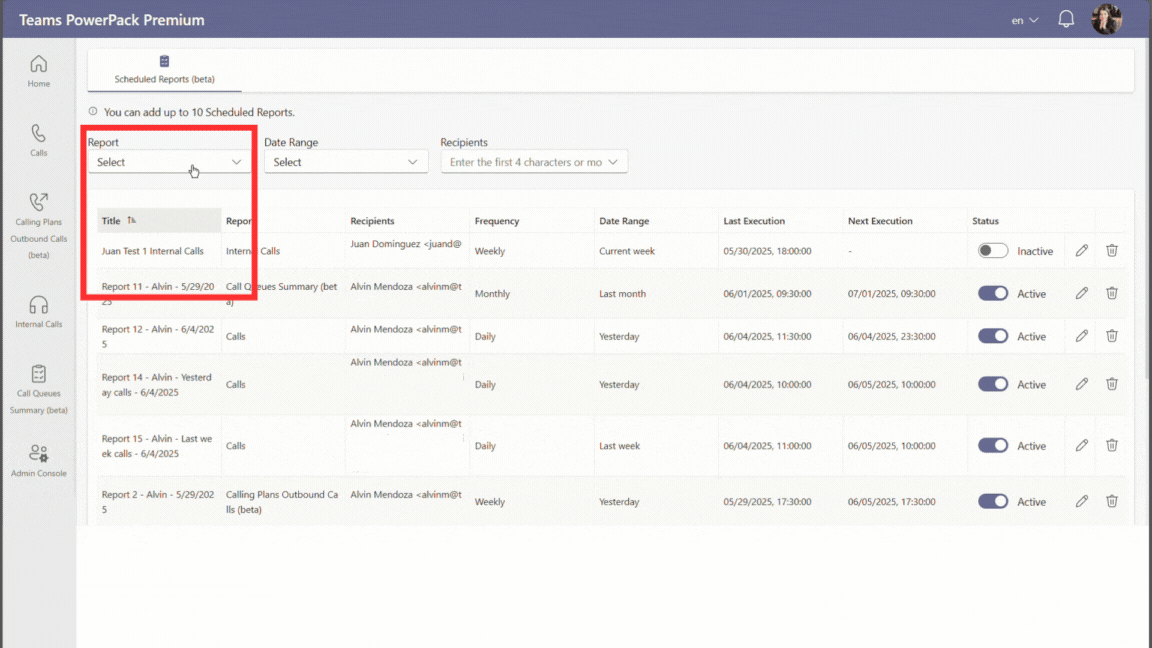Open Calling Plans Outbound Calls icon

pyautogui.click(x=38, y=201)
